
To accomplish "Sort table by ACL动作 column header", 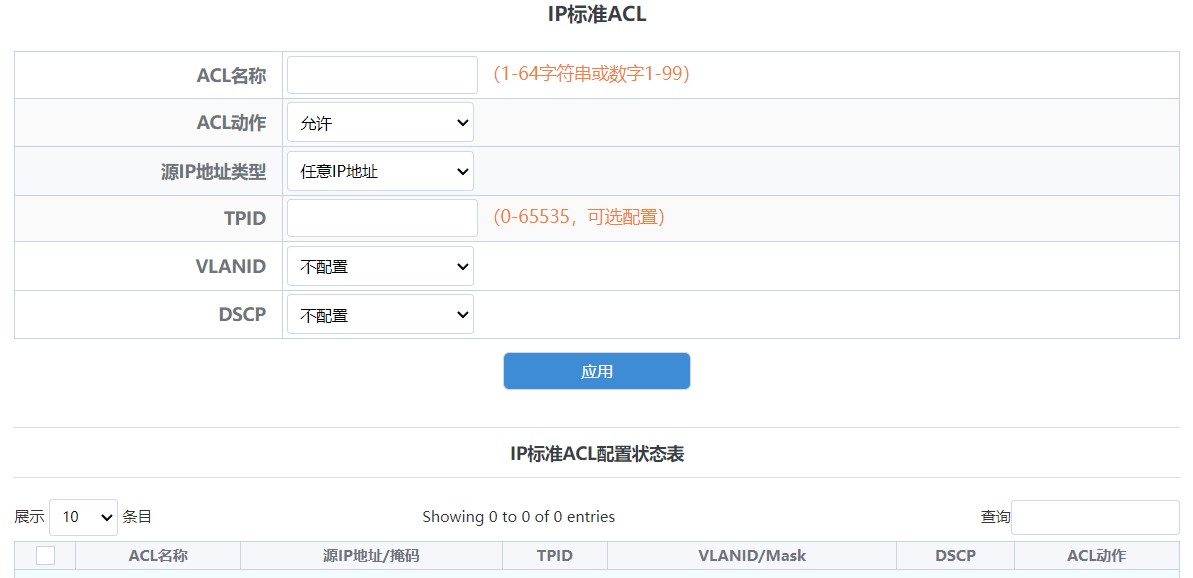I will (1096, 556).
